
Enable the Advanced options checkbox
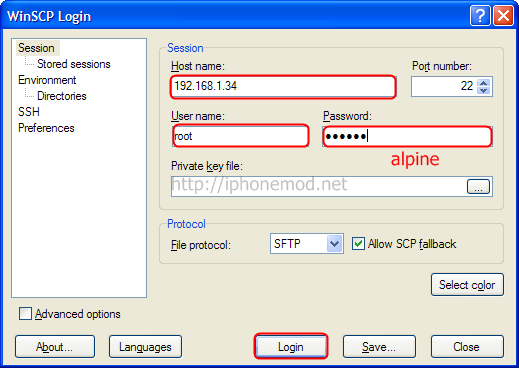pos(25,314)
